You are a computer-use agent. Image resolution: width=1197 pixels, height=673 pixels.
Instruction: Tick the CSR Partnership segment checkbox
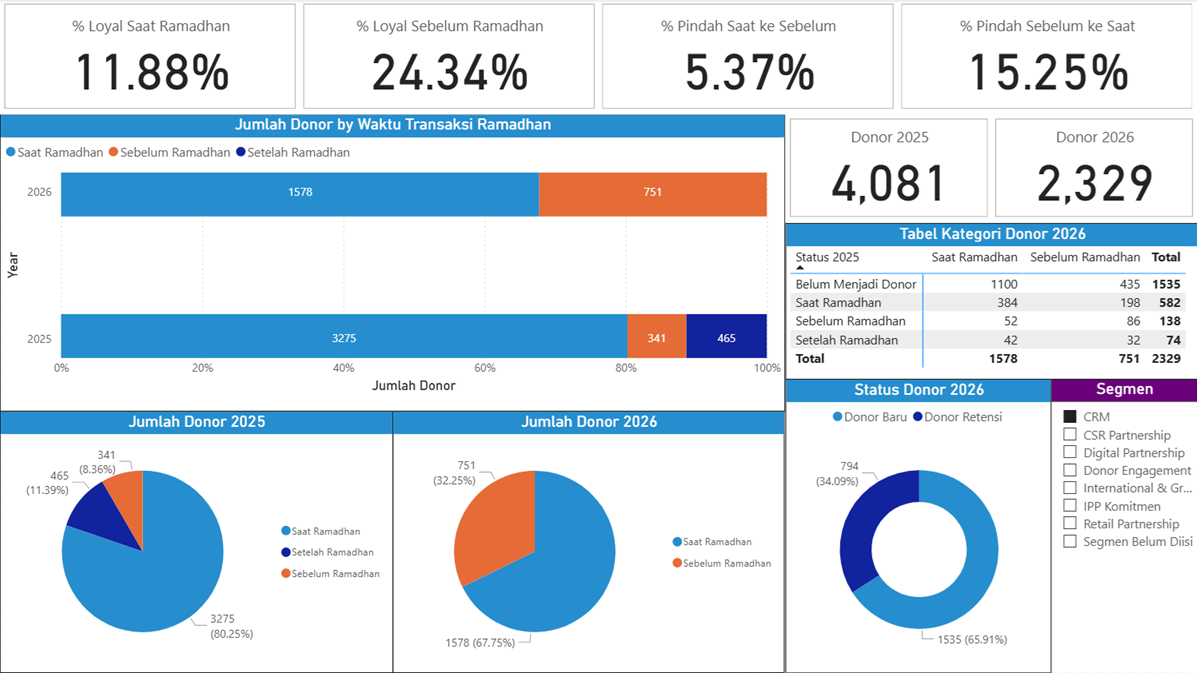[1070, 434]
